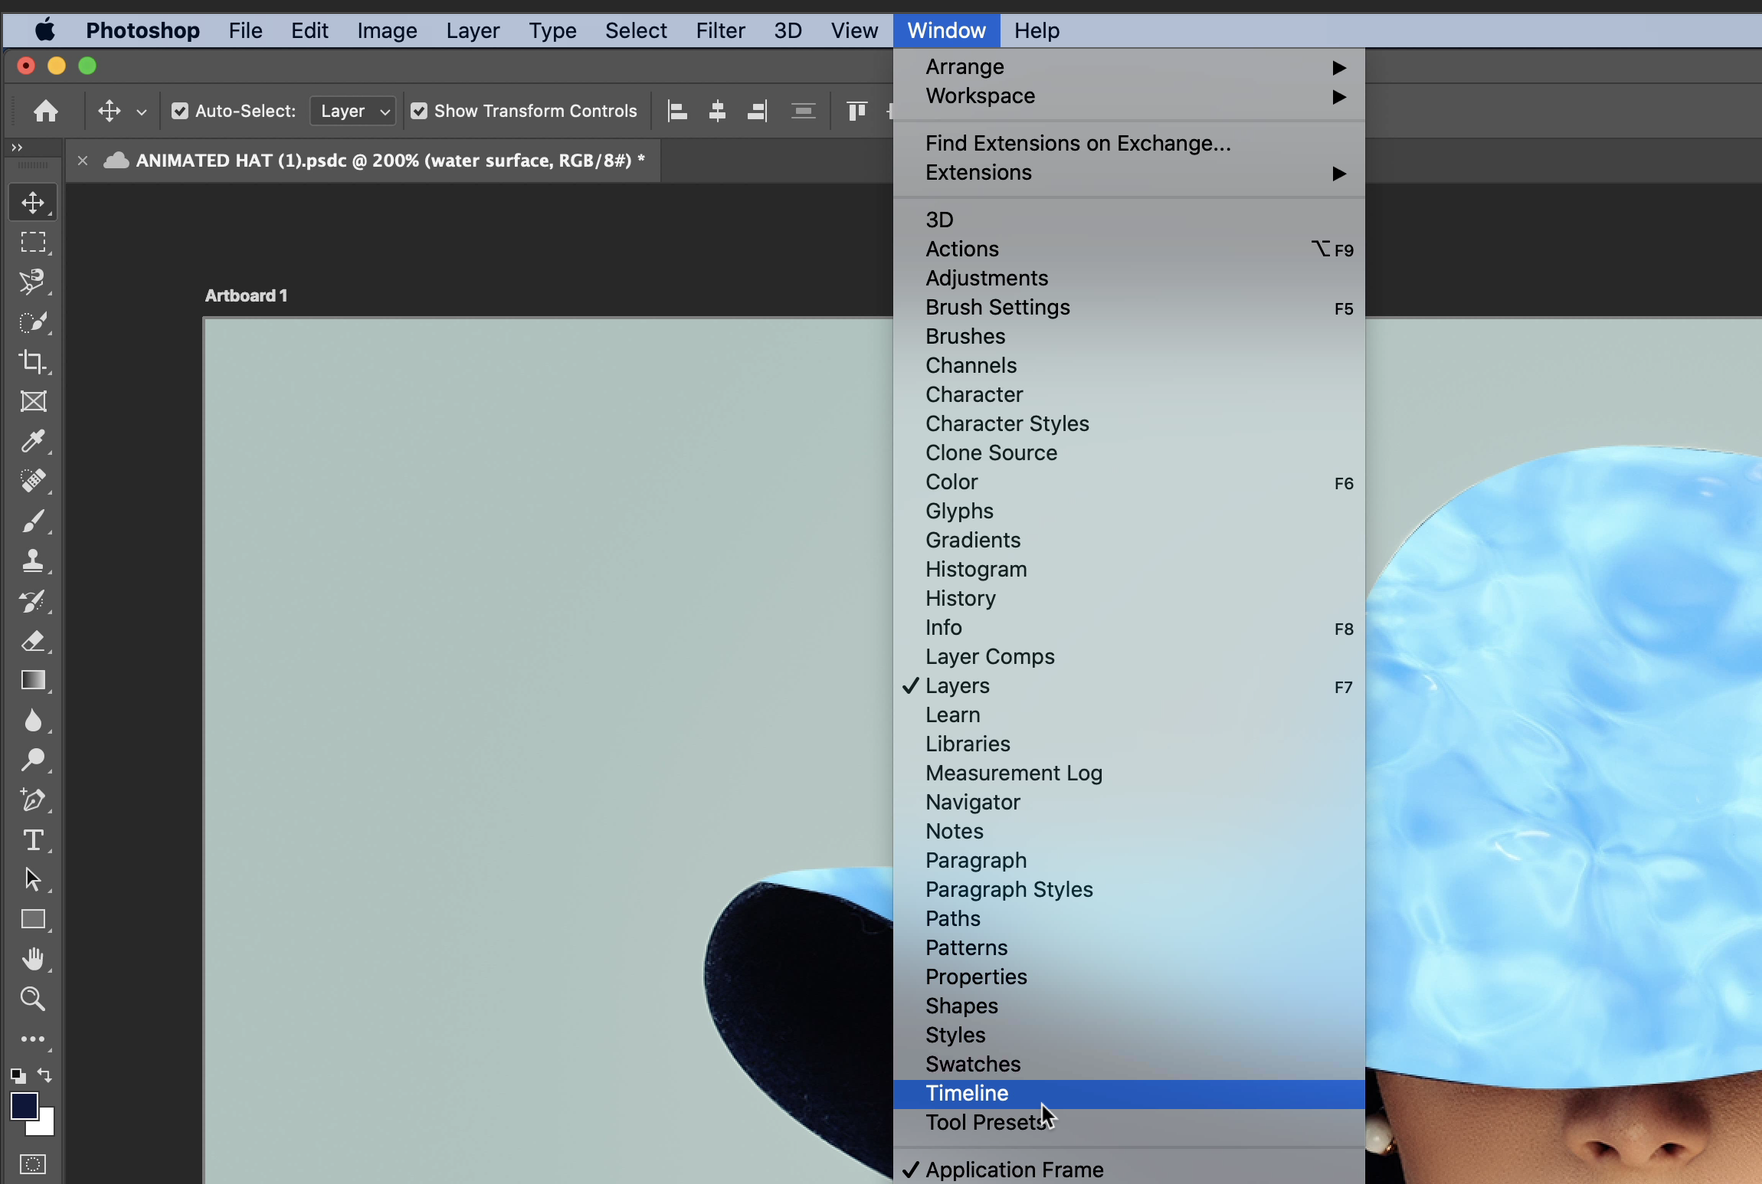The width and height of the screenshot is (1762, 1184).
Task: Open the Apple menu
Action: (45, 31)
